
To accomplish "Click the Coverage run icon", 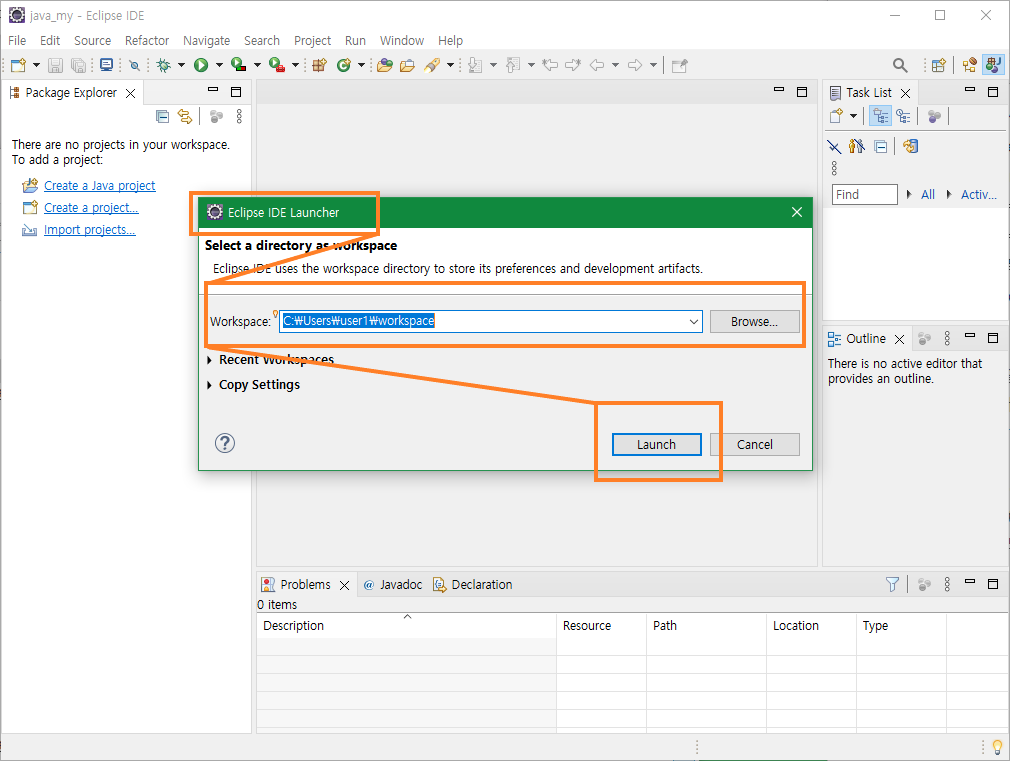I will (x=238, y=65).
